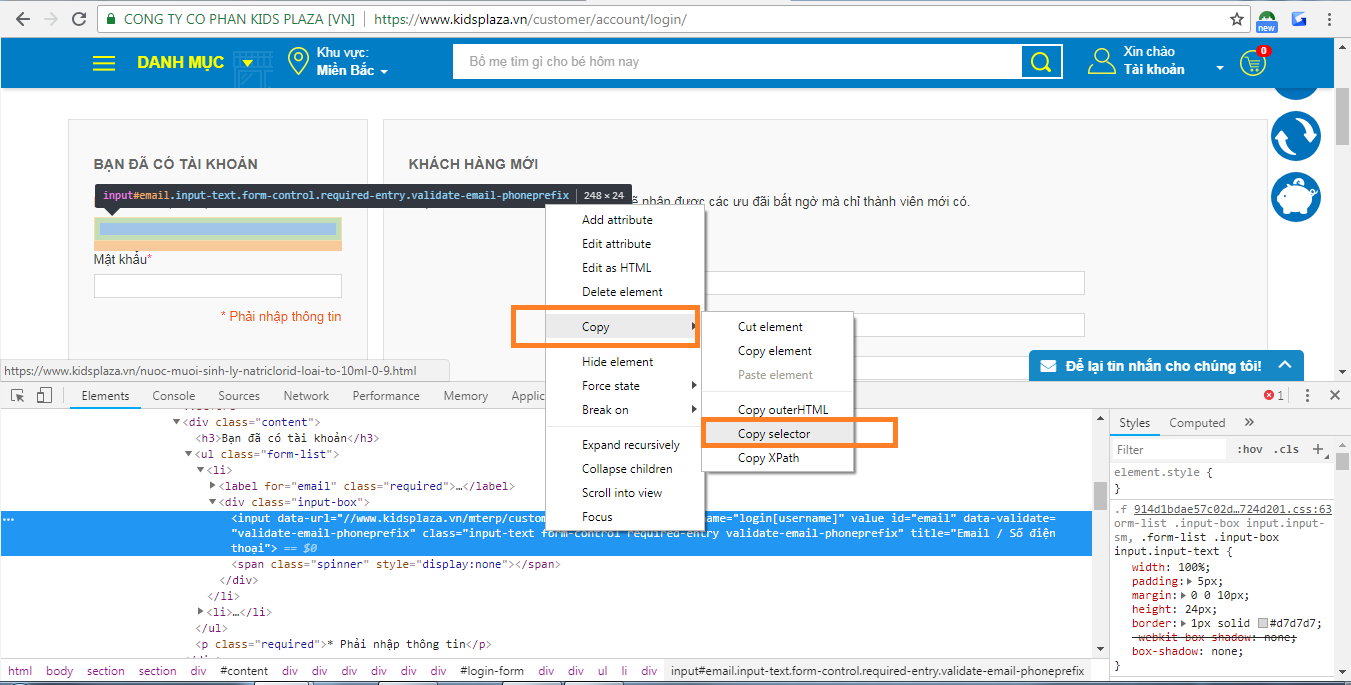Click the hamburger menu beside DANH MỤC
The height and width of the screenshot is (685, 1351).
pyautogui.click(x=103, y=62)
